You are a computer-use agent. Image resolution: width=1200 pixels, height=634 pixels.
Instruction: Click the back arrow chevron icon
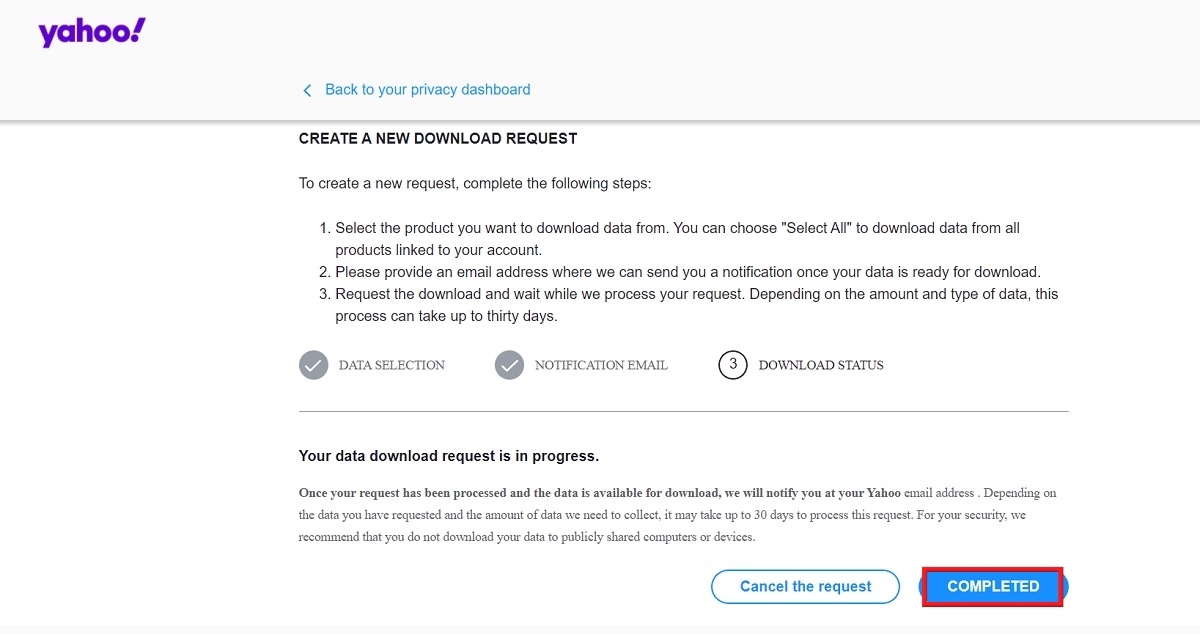click(x=307, y=90)
